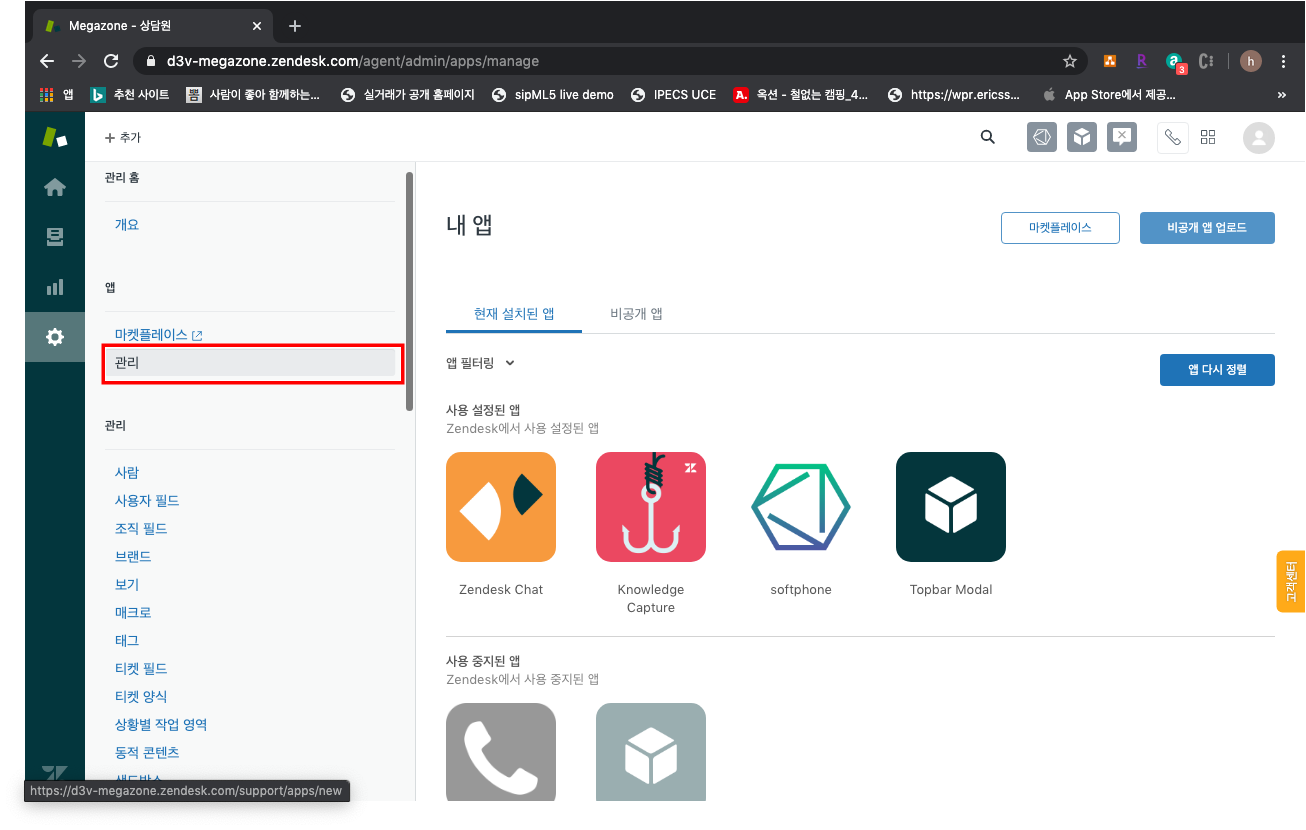Open the Talk phone icon in top bar
Viewport: 1306px width, 830px height.
(x=1173, y=138)
